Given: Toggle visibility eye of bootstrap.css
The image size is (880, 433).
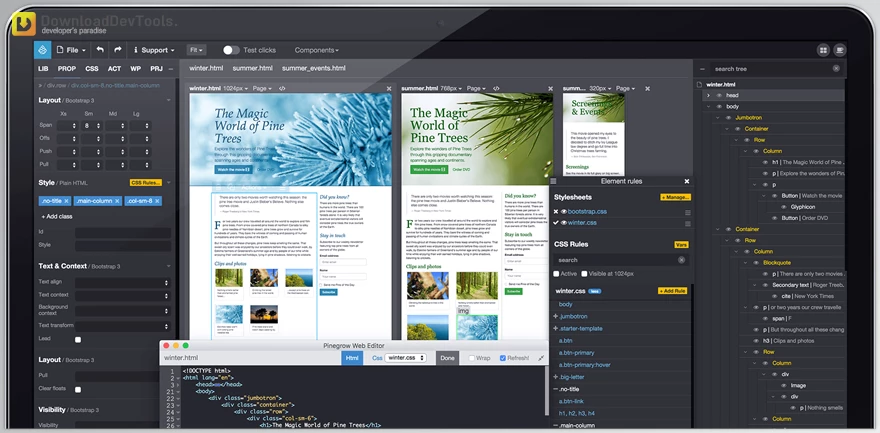Looking at the screenshot, I should 563,212.
